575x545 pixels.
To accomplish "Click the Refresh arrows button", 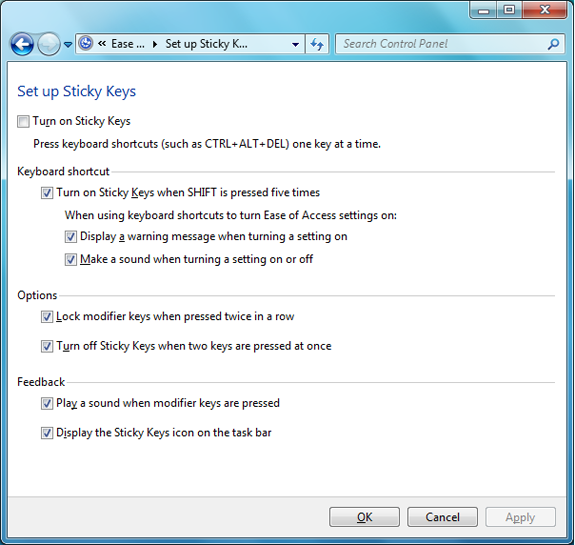I will point(317,44).
